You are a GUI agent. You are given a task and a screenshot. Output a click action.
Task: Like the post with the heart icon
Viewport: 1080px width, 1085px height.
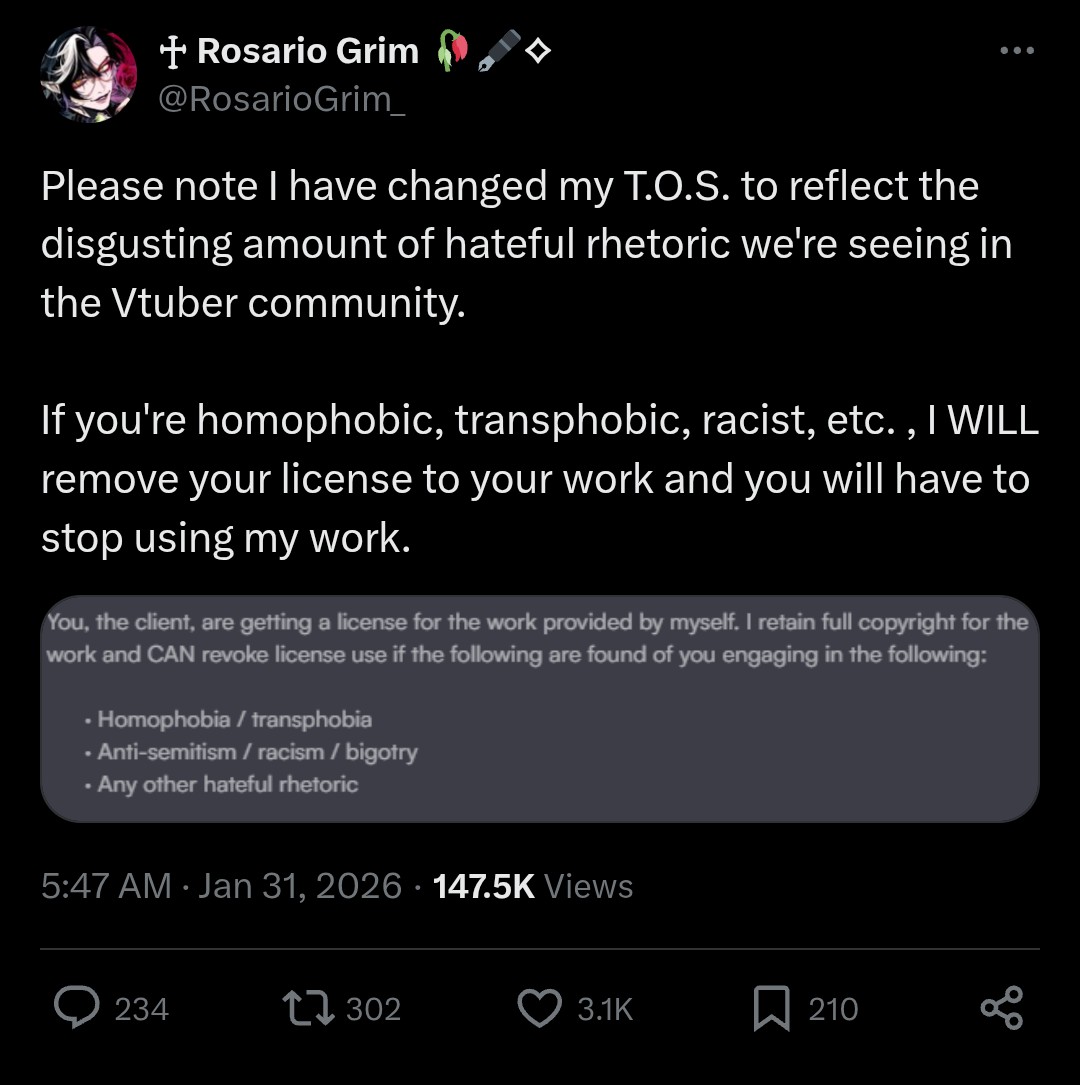[541, 1008]
